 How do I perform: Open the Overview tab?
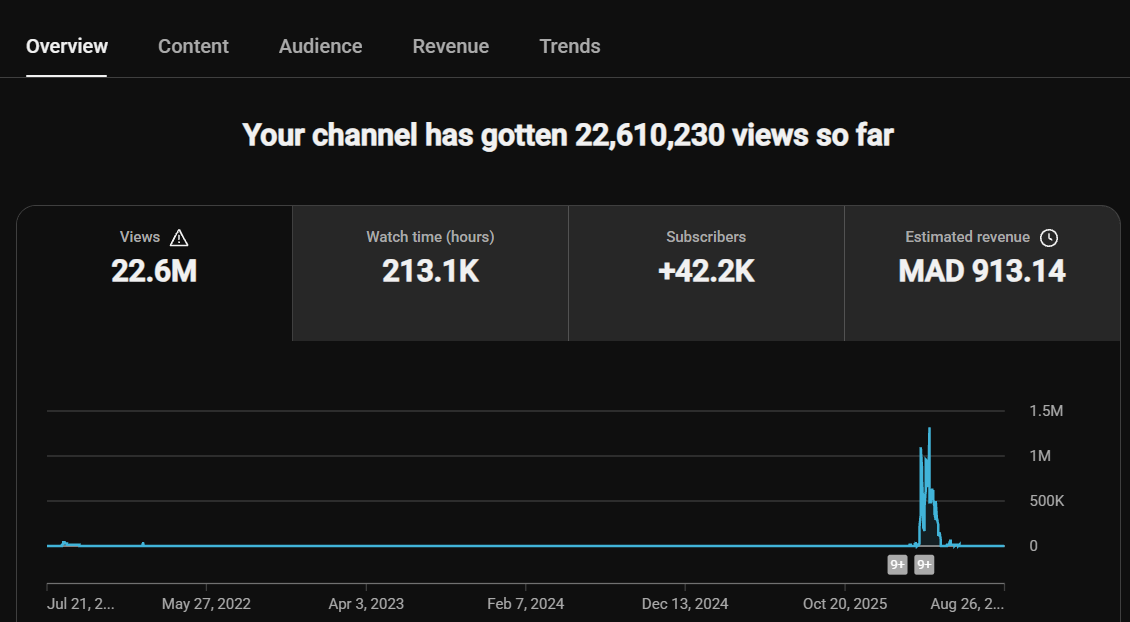[x=66, y=46]
